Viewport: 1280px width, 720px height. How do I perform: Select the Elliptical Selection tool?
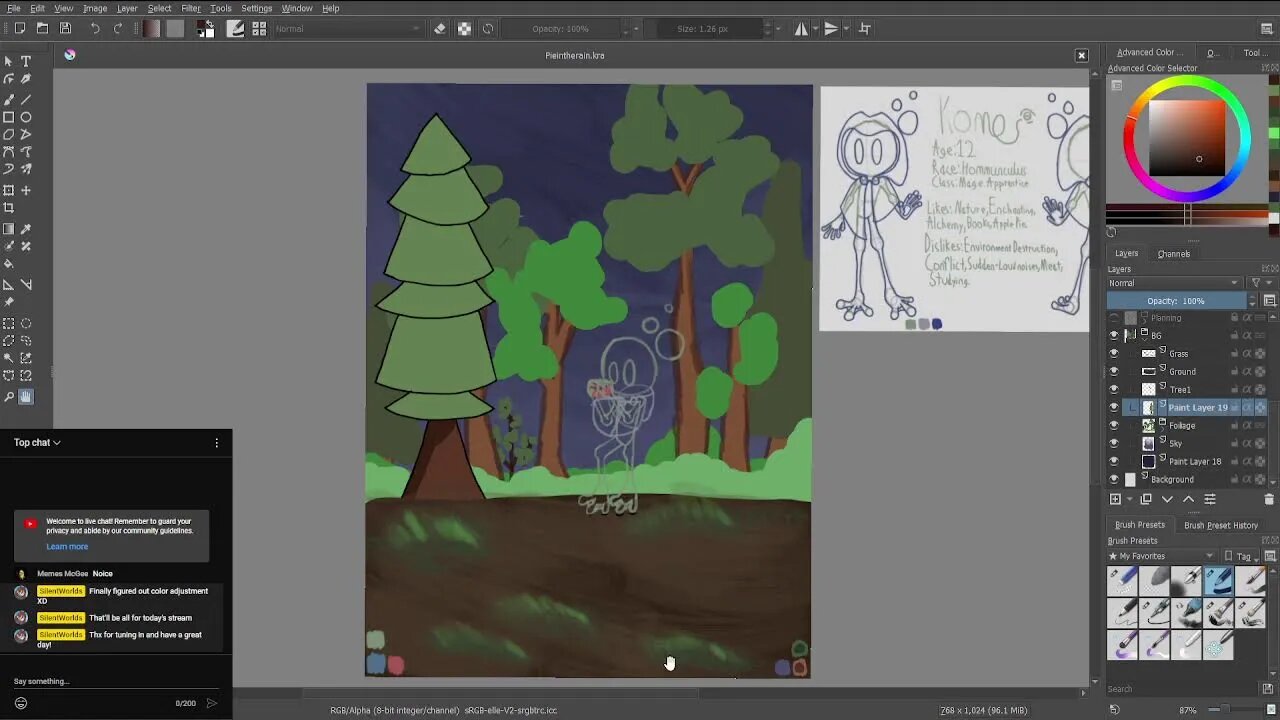(x=26, y=323)
